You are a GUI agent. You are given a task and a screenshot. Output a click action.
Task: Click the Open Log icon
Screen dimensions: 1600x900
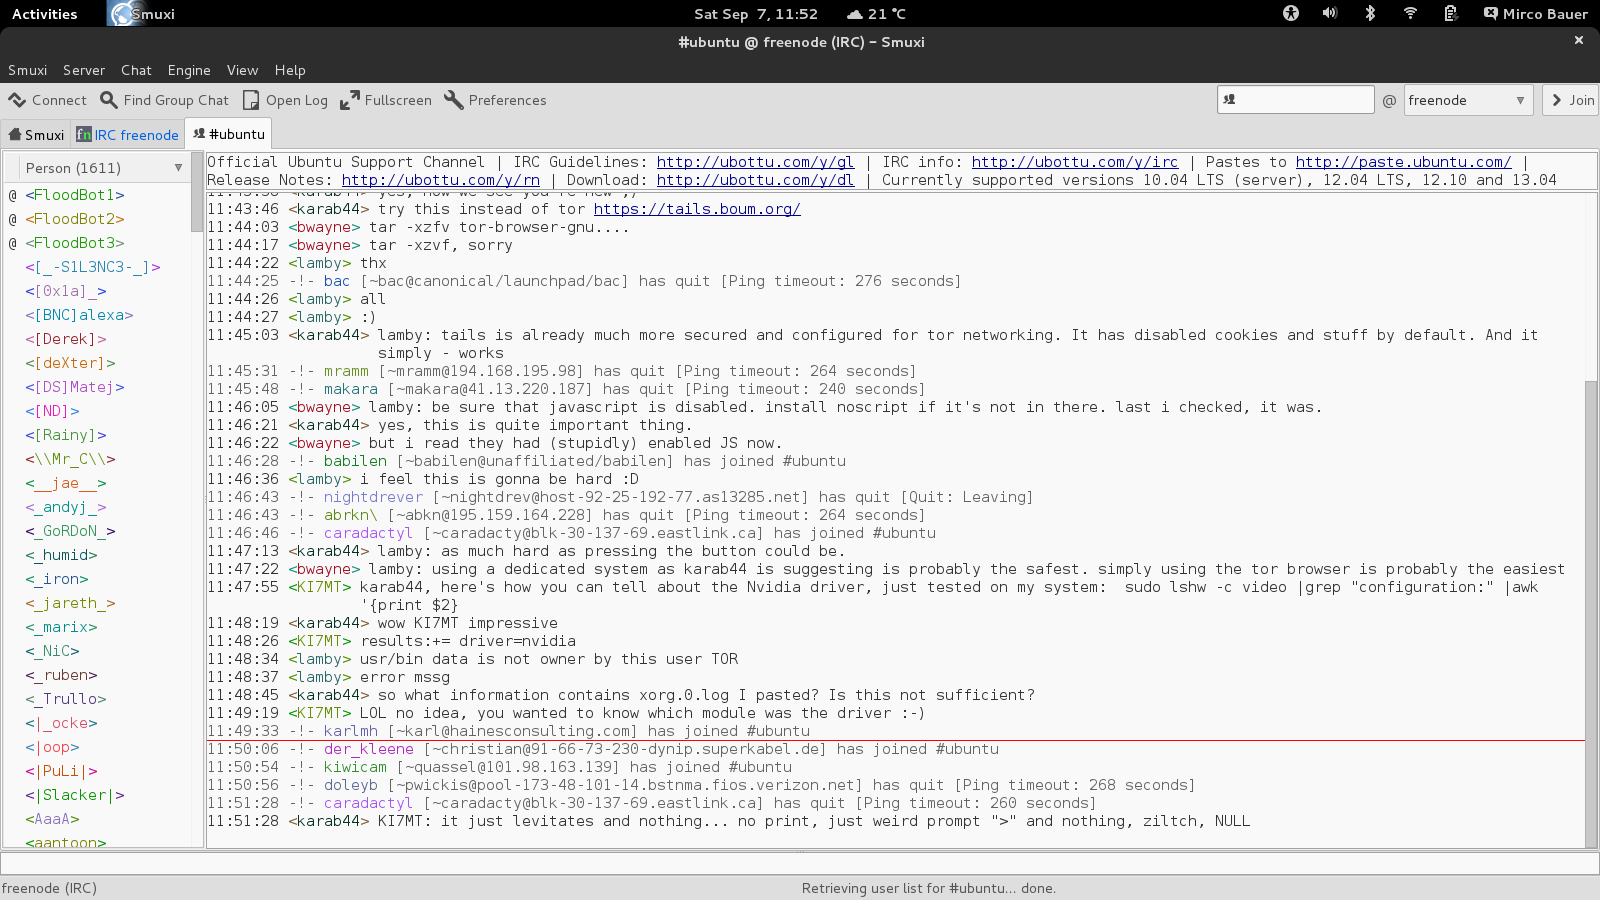click(252, 100)
